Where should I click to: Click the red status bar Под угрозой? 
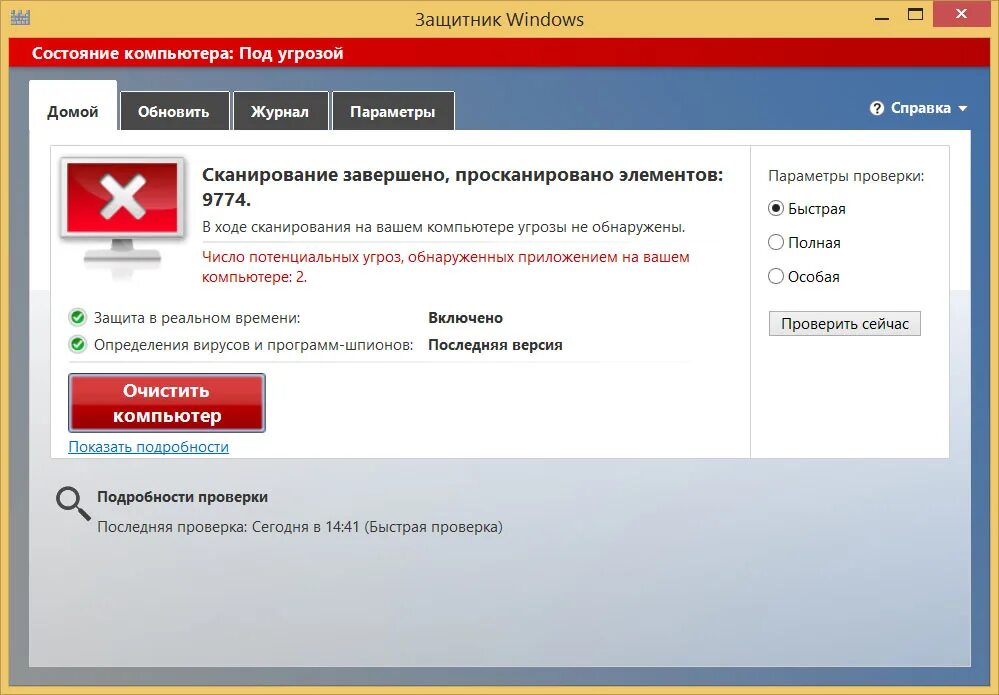pyautogui.click(x=499, y=53)
